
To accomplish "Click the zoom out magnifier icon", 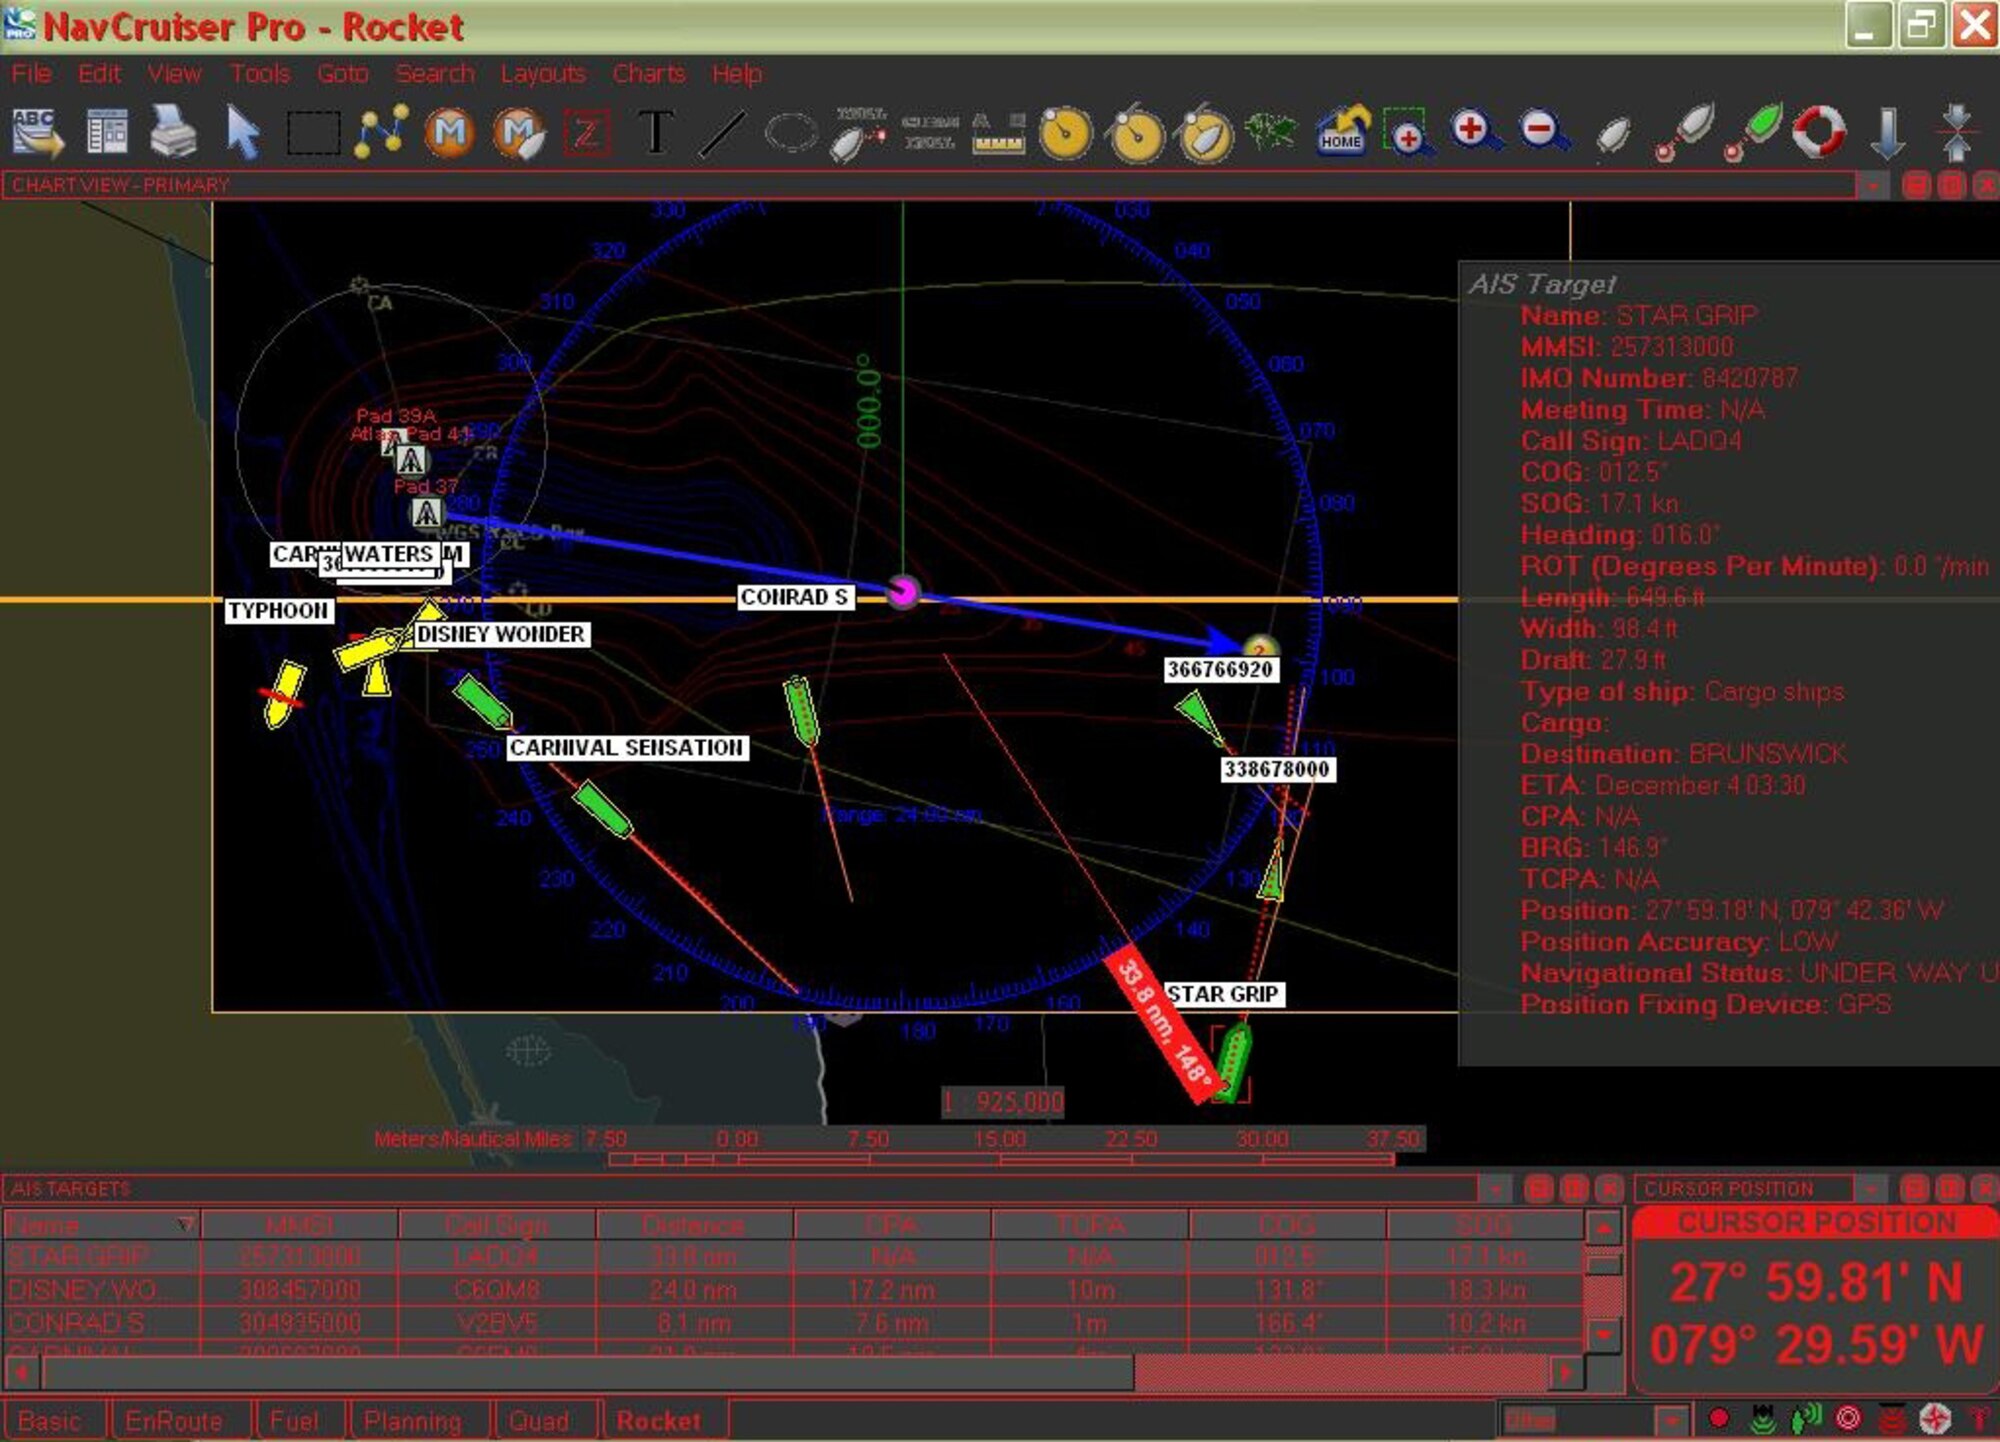I will click(x=1544, y=131).
